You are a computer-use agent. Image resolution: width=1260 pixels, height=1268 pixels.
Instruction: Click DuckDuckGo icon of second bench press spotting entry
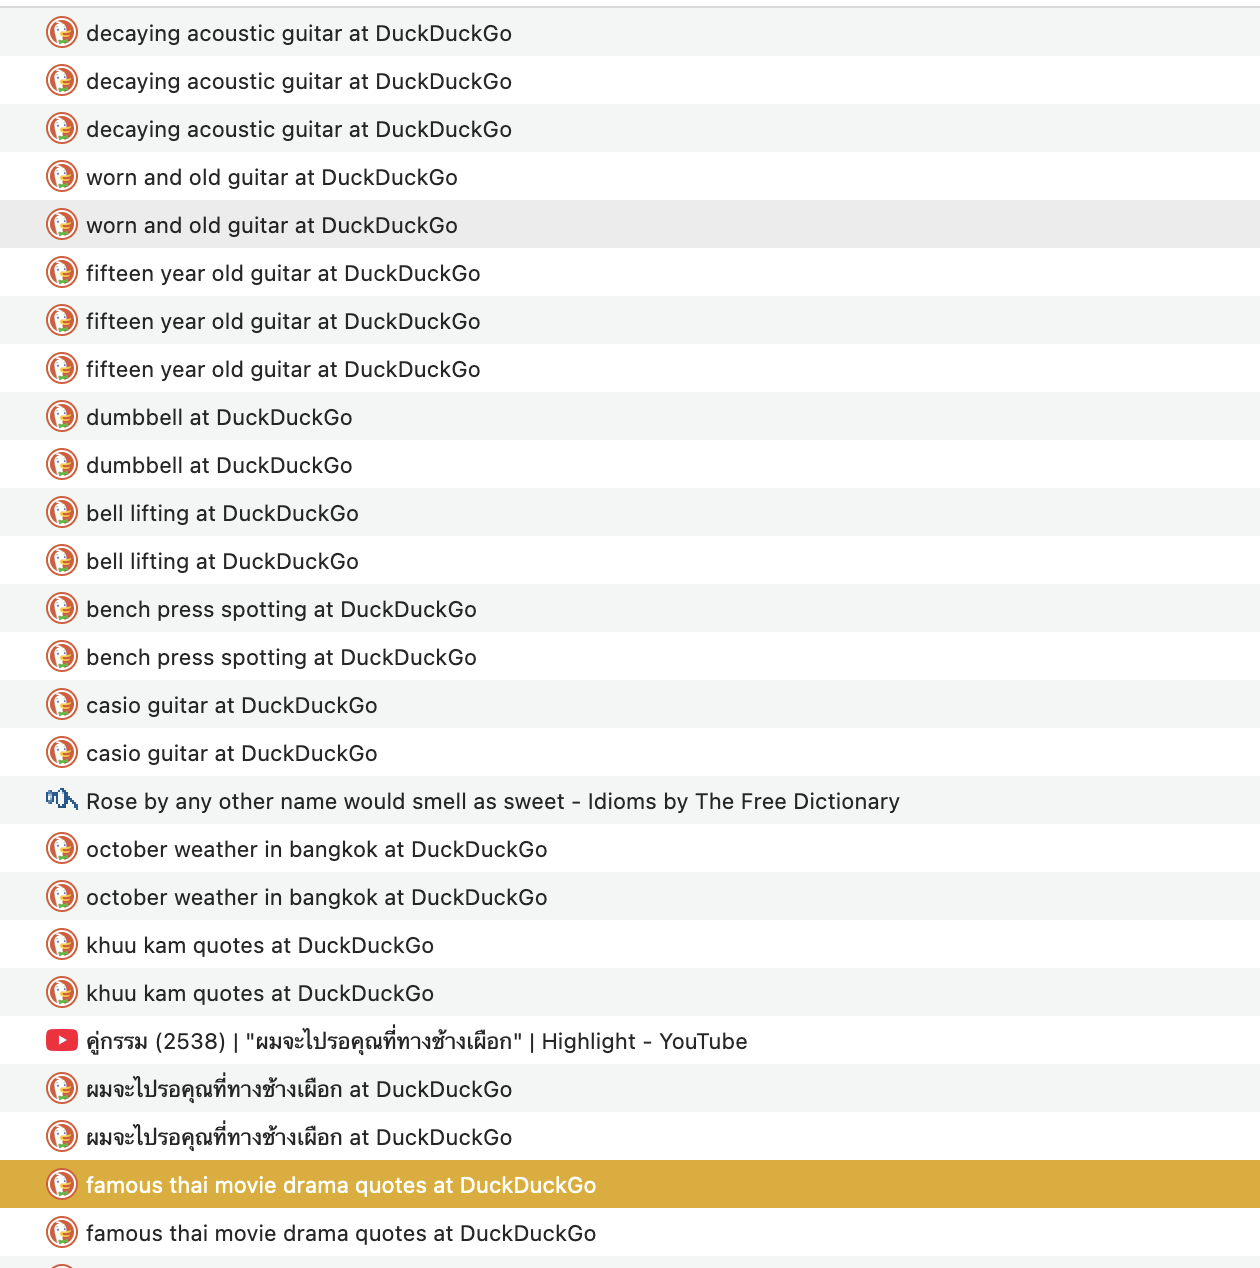(62, 657)
